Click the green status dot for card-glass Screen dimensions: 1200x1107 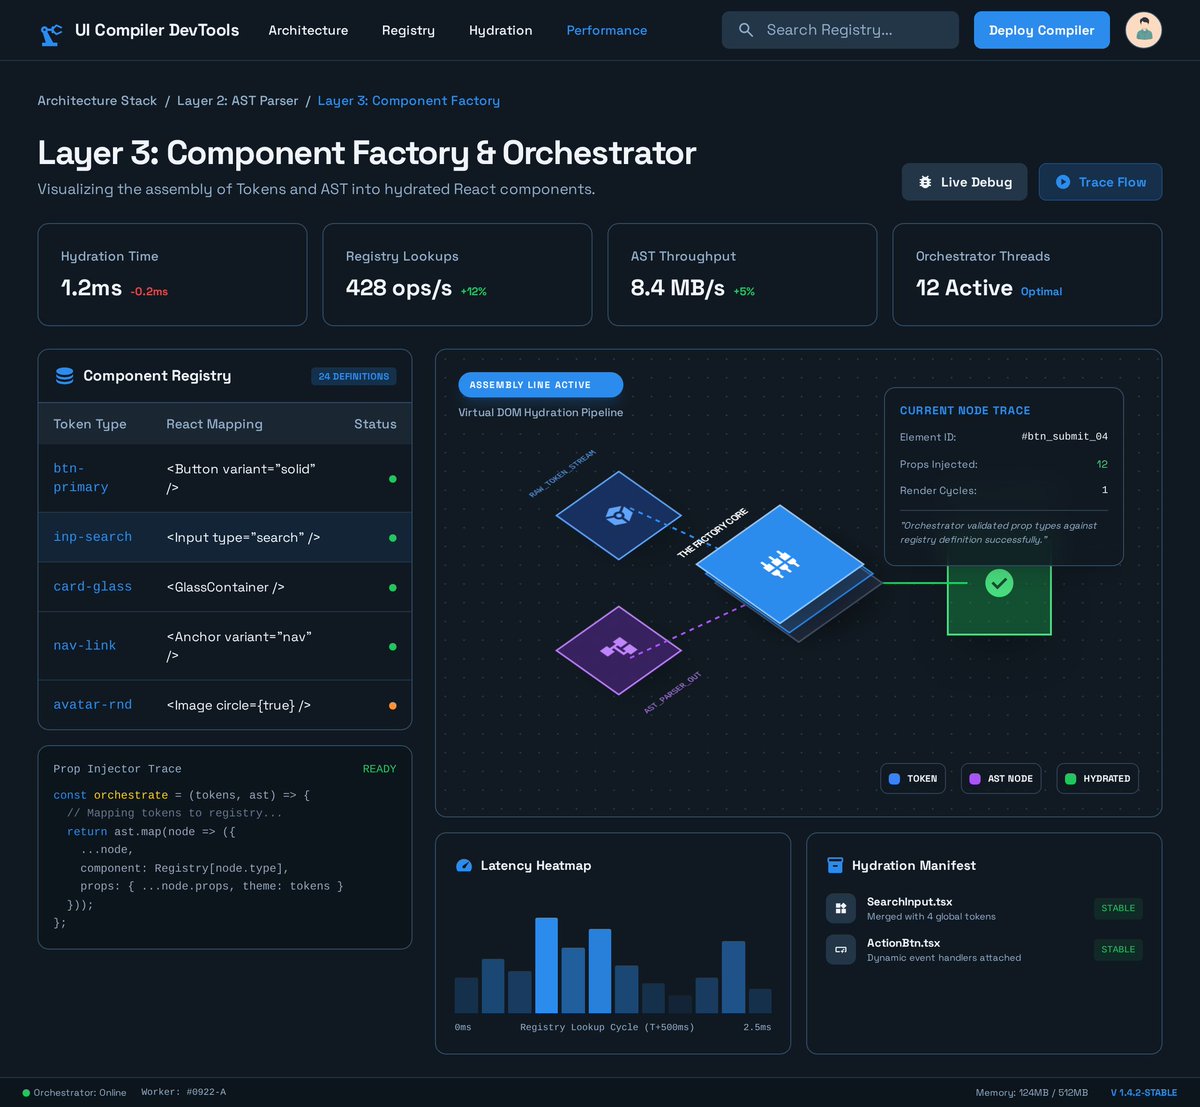(x=392, y=588)
